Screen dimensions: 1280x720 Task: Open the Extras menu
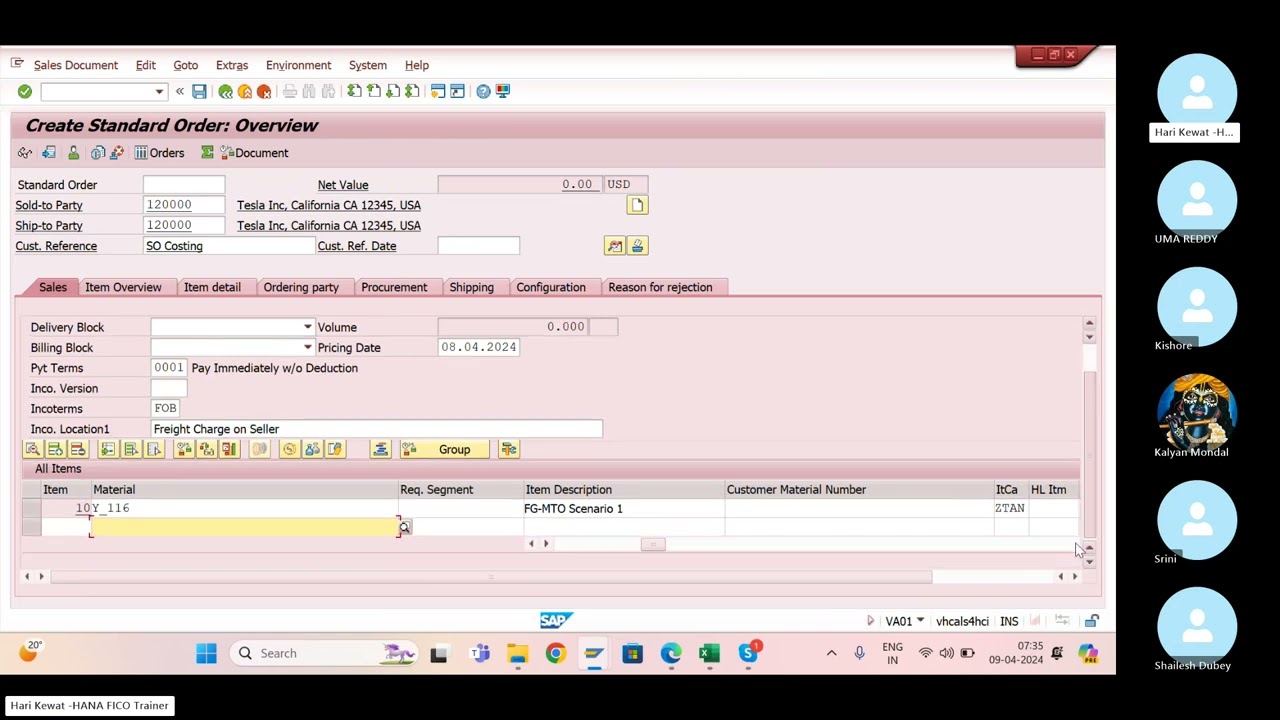232,65
